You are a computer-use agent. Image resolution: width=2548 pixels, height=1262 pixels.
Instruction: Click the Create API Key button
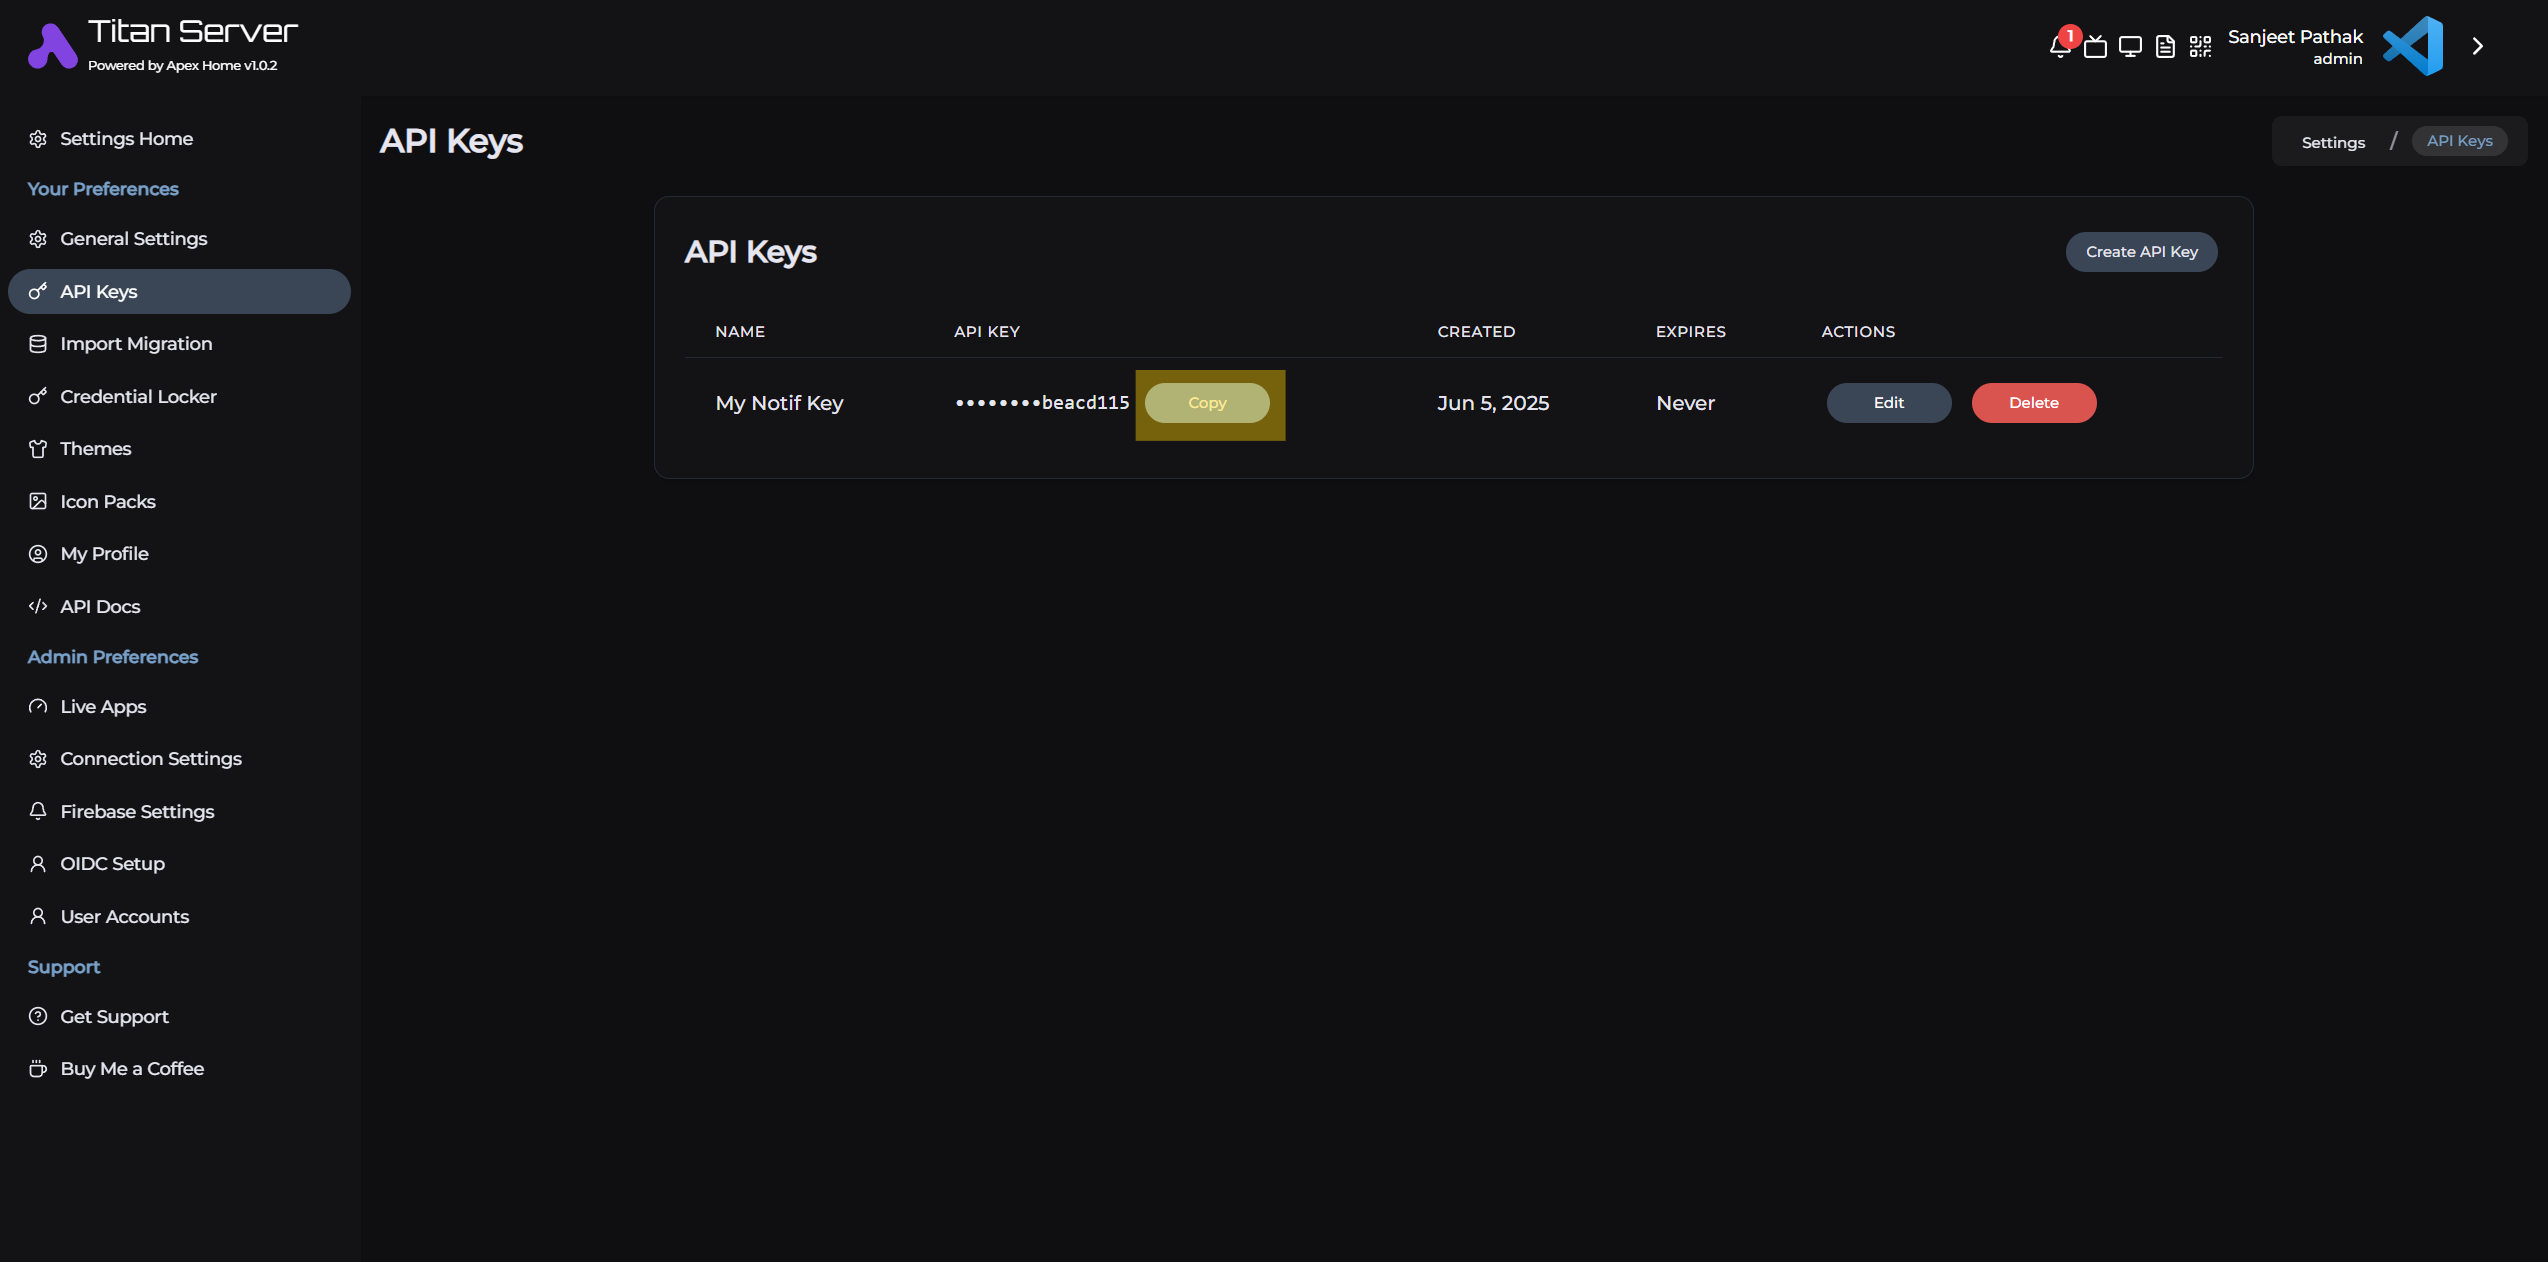pyautogui.click(x=2141, y=251)
